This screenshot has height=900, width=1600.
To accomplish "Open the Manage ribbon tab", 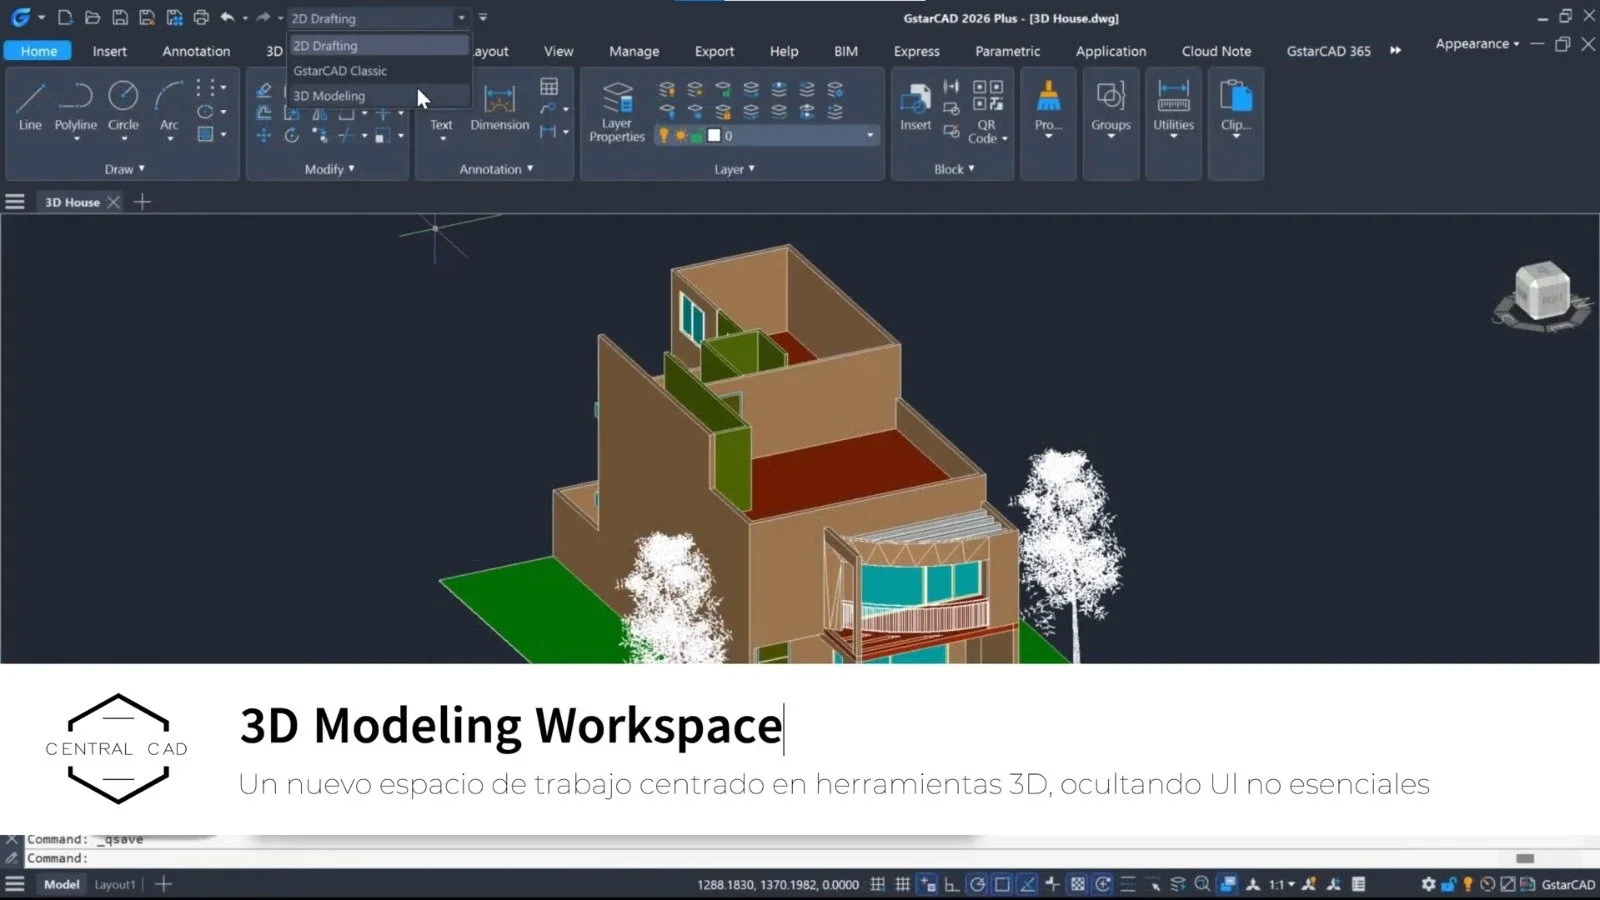I will [x=634, y=51].
